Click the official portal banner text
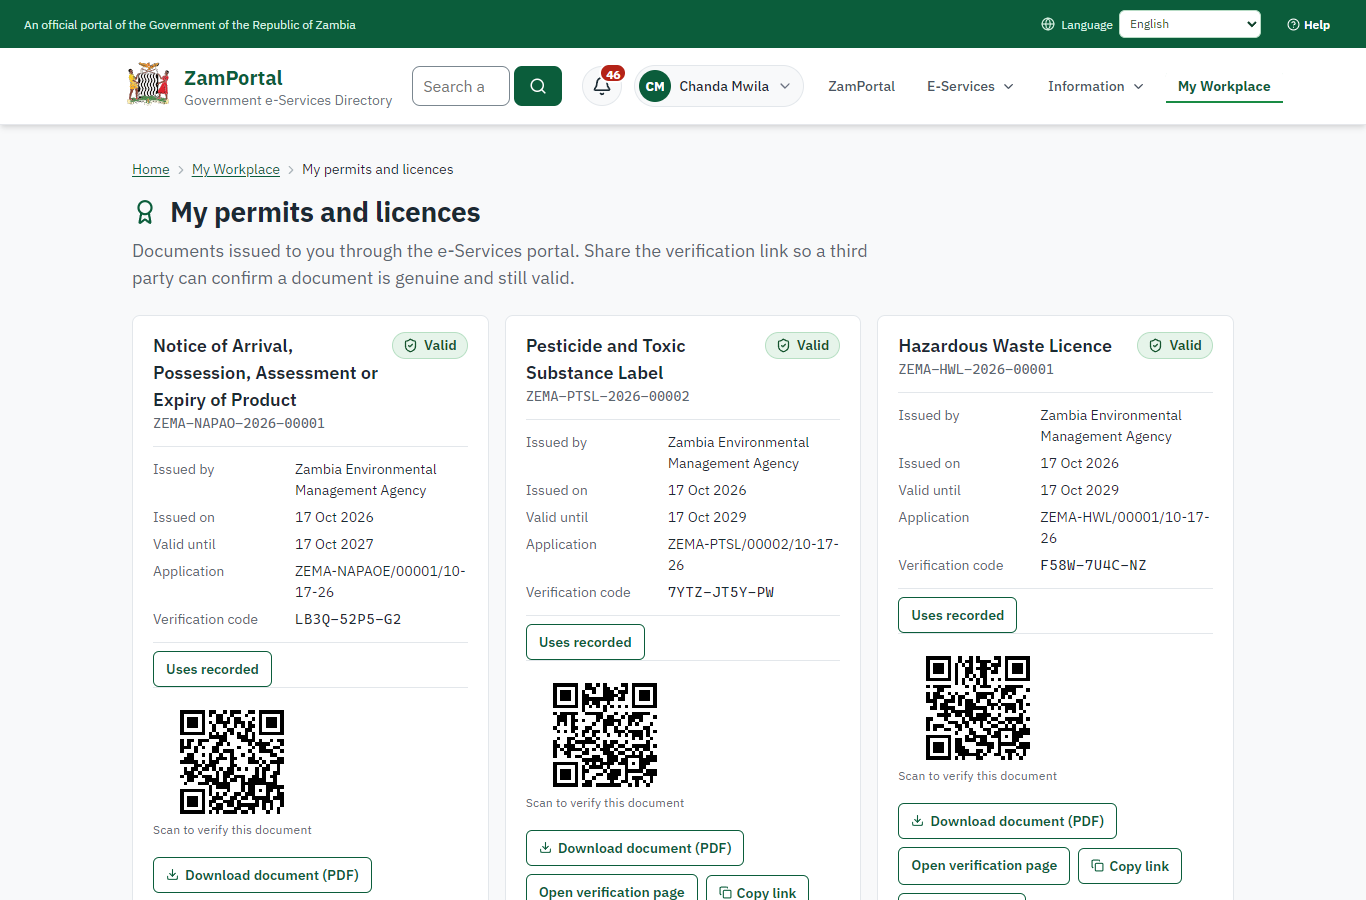 pos(190,24)
